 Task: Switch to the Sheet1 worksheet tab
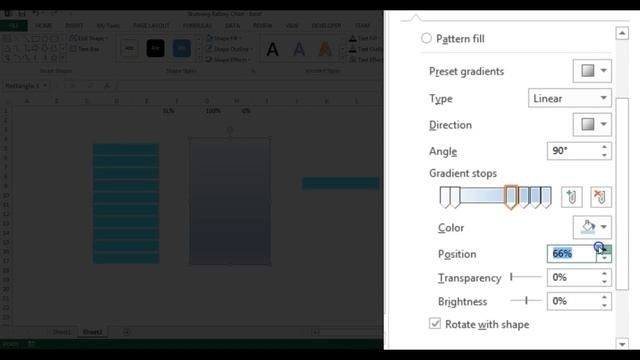coord(62,332)
